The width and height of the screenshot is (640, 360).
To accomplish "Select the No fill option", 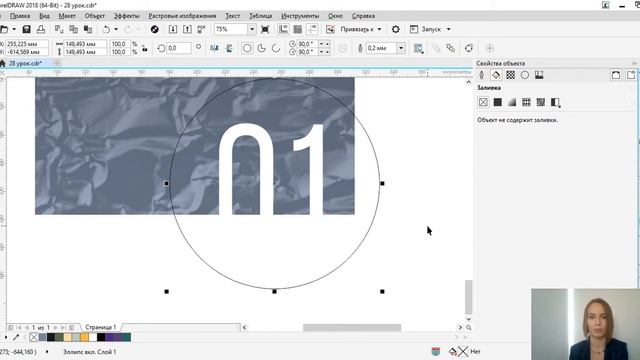I will click(x=483, y=102).
